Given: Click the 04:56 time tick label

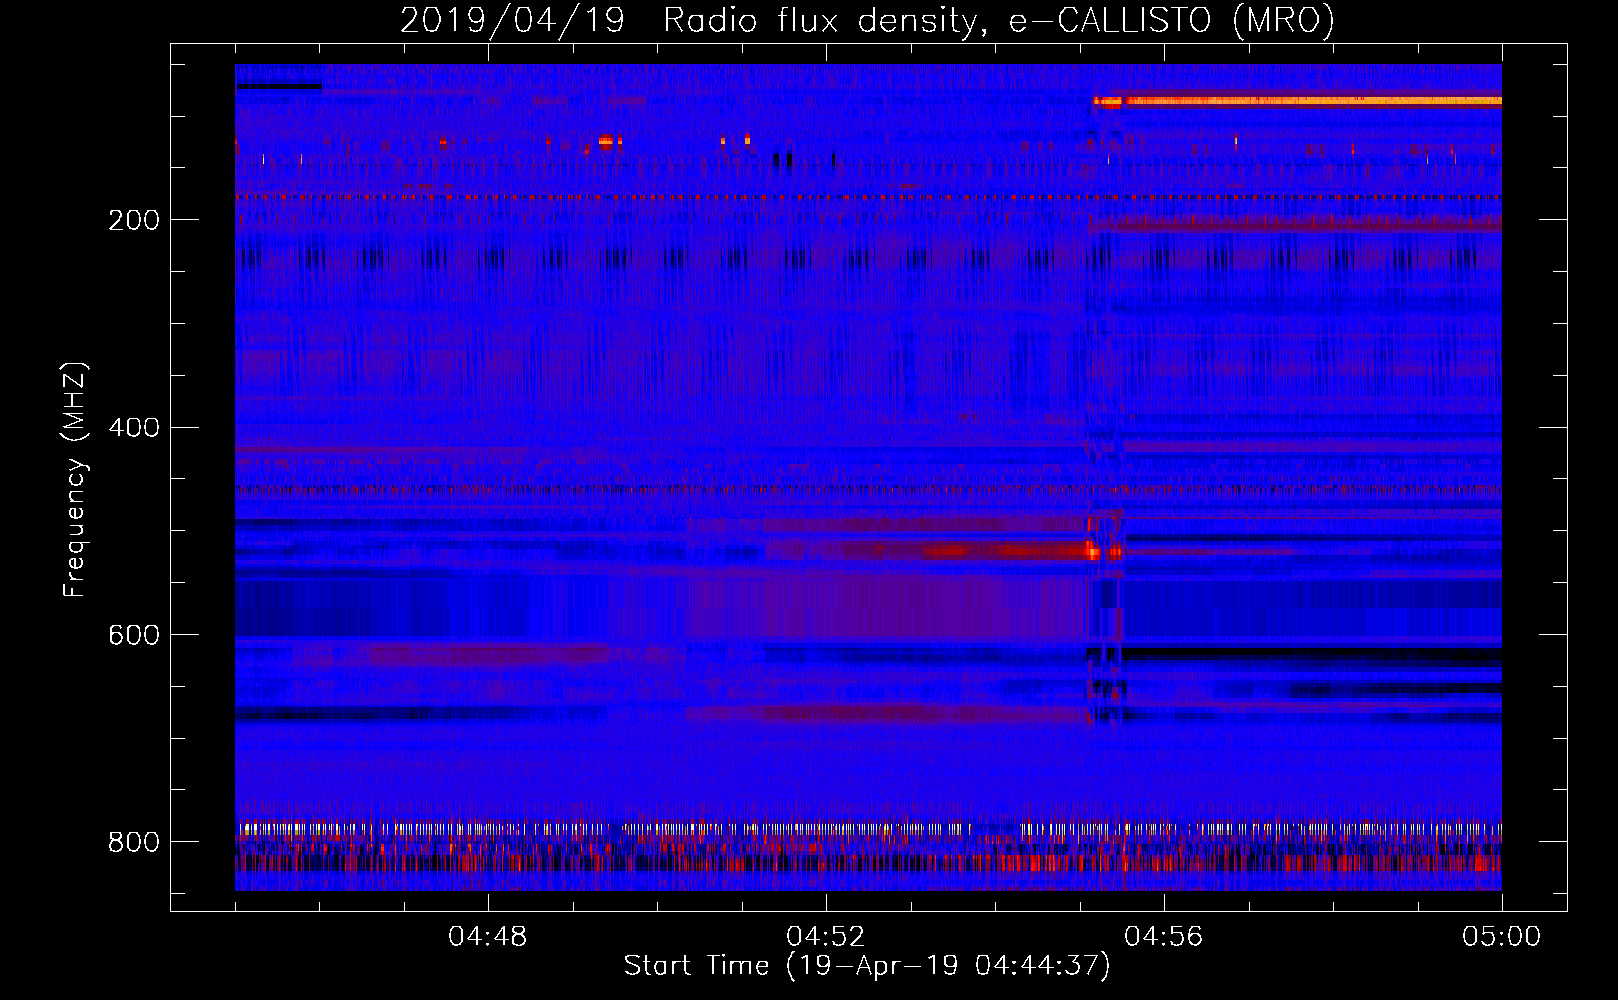Looking at the screenshot, I should click(1164, 937).
